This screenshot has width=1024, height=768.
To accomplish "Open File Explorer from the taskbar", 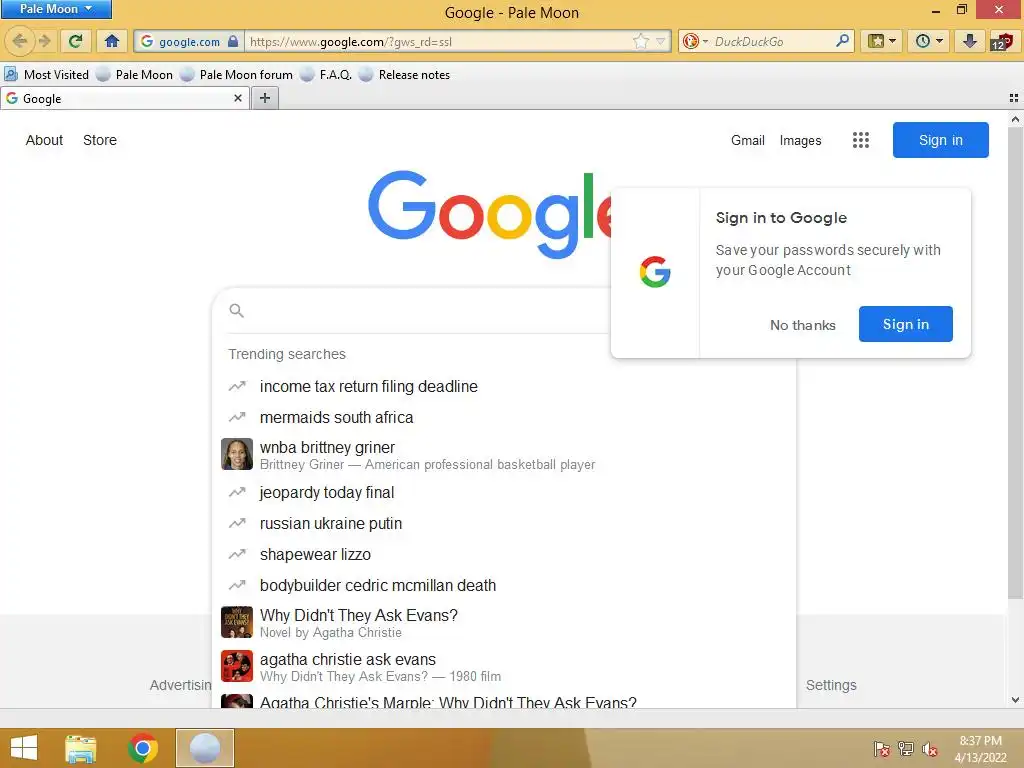I will click(x=80, y=748).
